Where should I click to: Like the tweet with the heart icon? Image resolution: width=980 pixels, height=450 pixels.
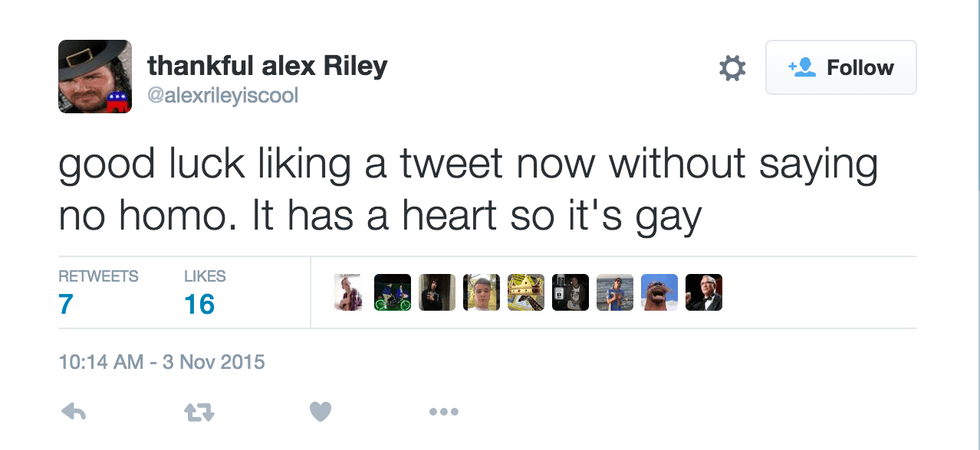320,411
